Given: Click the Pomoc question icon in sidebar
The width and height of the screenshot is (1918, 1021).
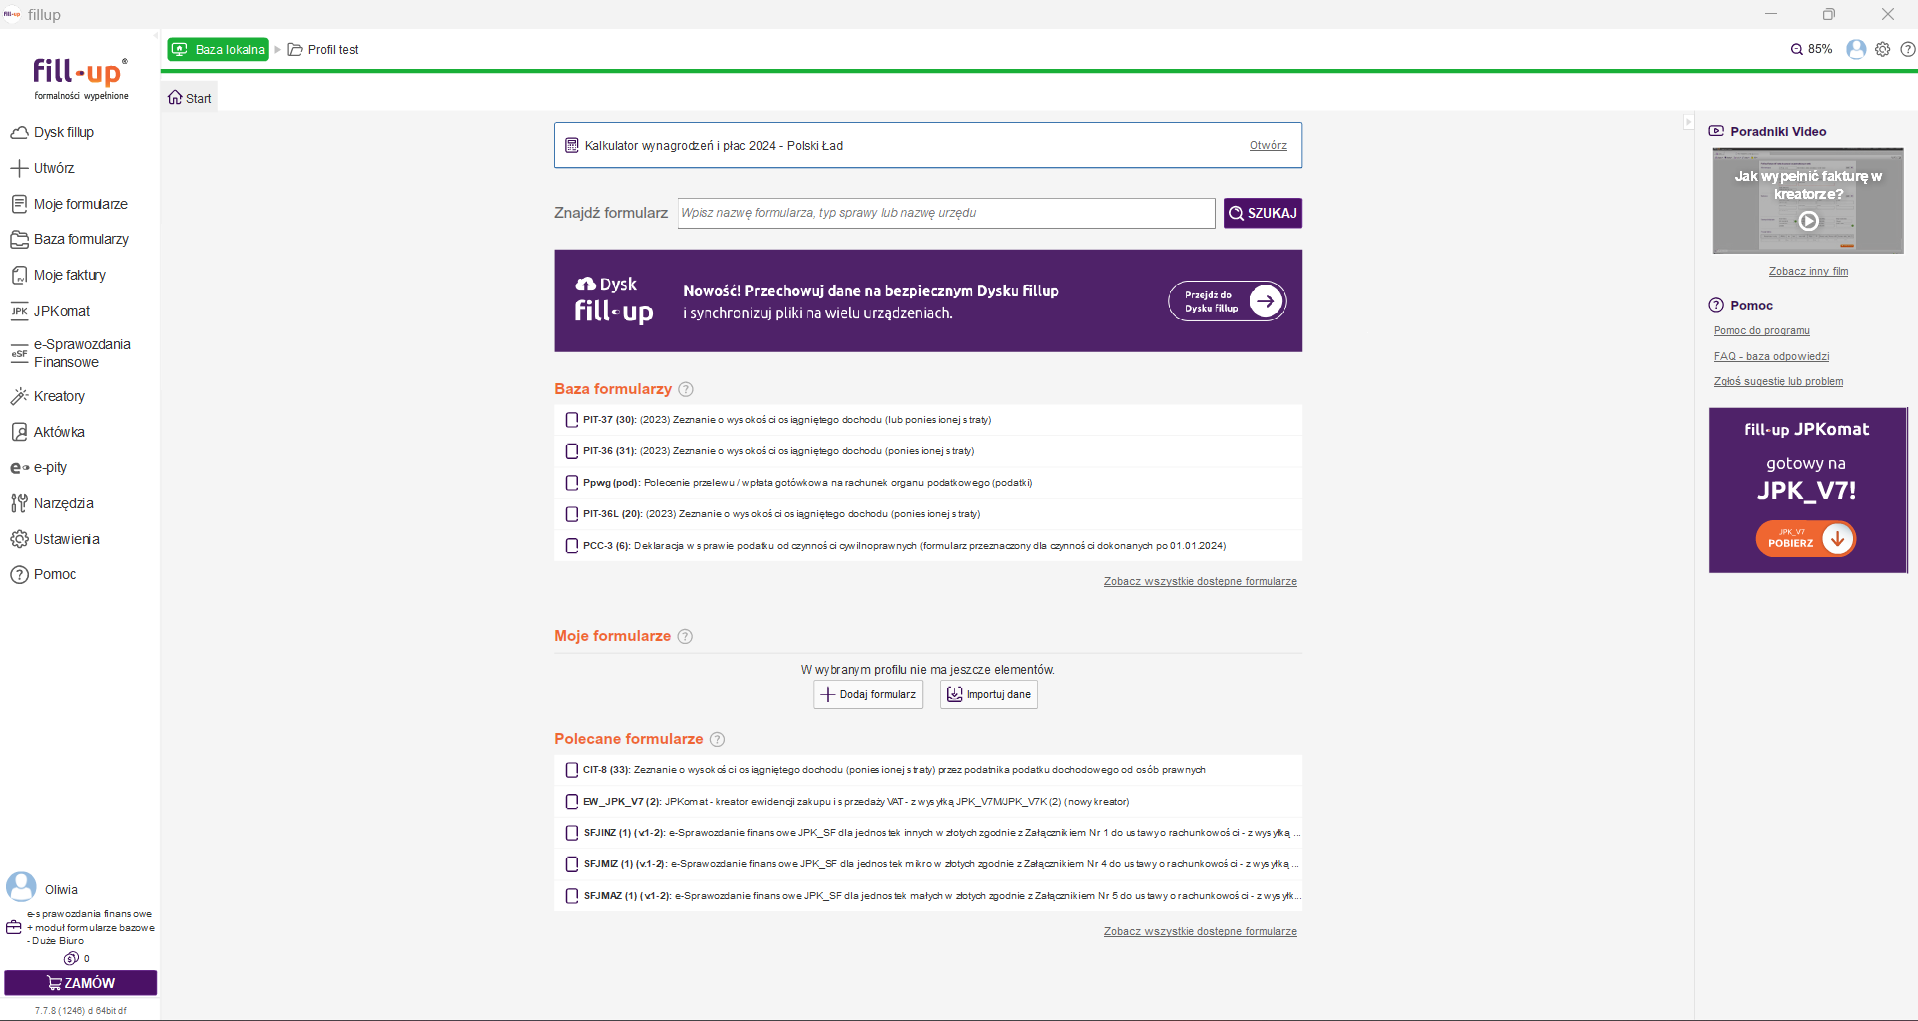Looking at the screenshot, I should click(x=19, y=574).
